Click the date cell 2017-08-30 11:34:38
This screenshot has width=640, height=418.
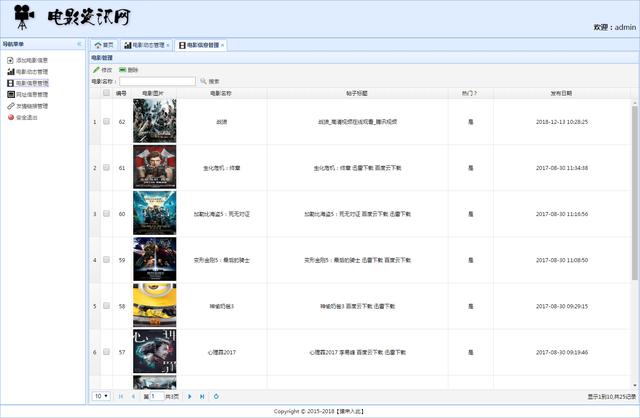[562, 168]
